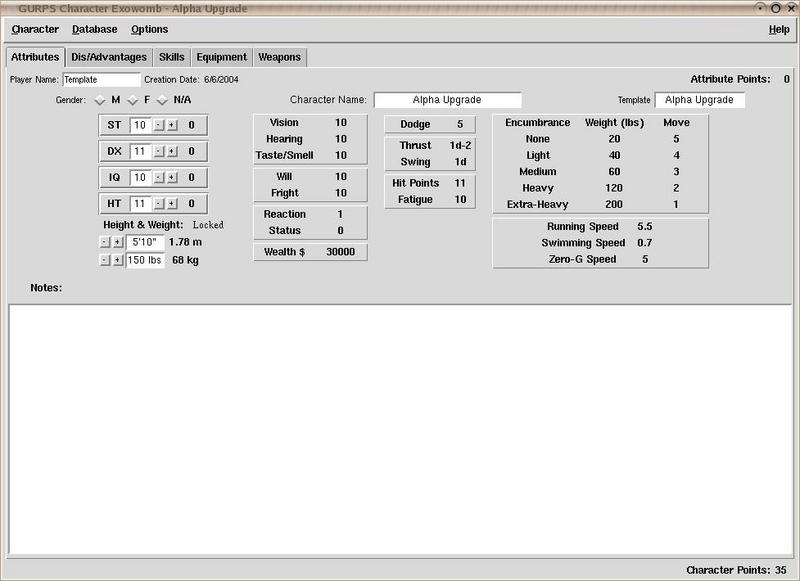Click the 1.78 m height conversion

pos(185,242)
